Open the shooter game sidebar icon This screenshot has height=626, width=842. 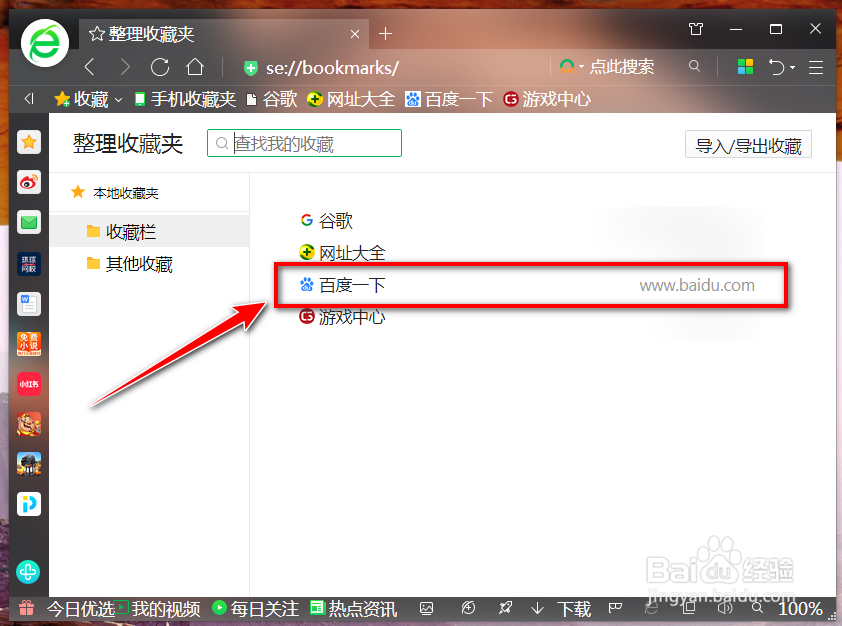point(29,464)
